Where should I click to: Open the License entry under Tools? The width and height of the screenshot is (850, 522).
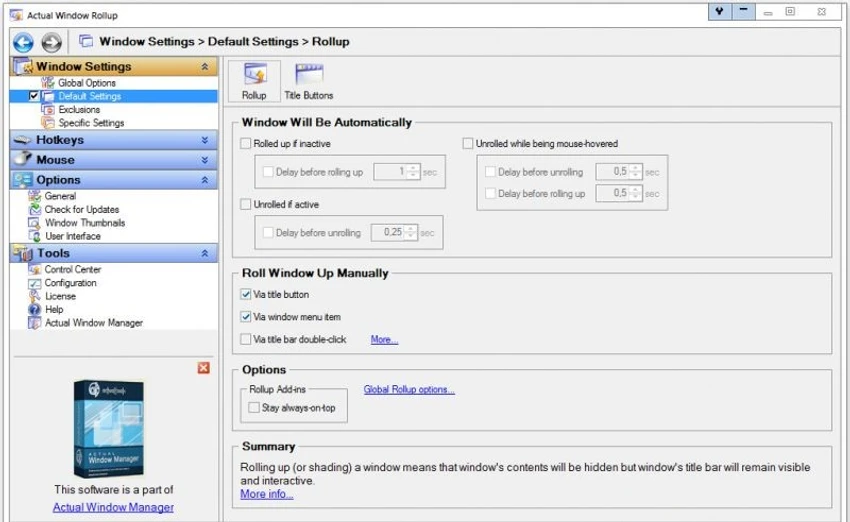point(60,297)
